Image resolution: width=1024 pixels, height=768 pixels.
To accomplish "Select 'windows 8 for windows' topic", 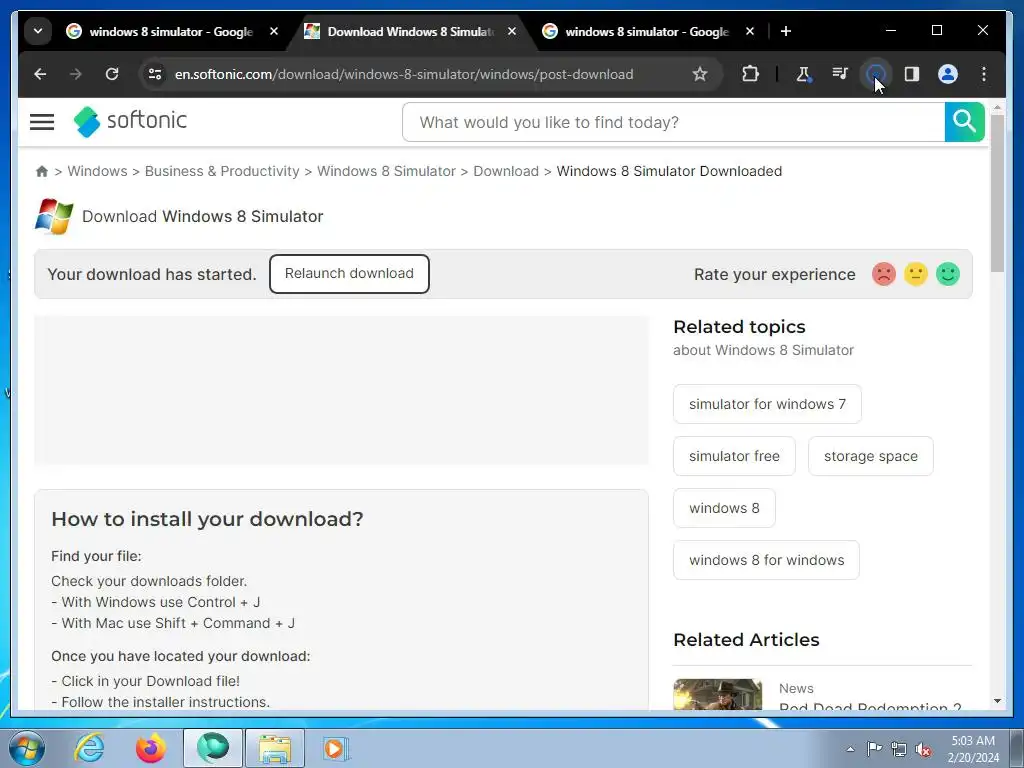I will point(766,560).
